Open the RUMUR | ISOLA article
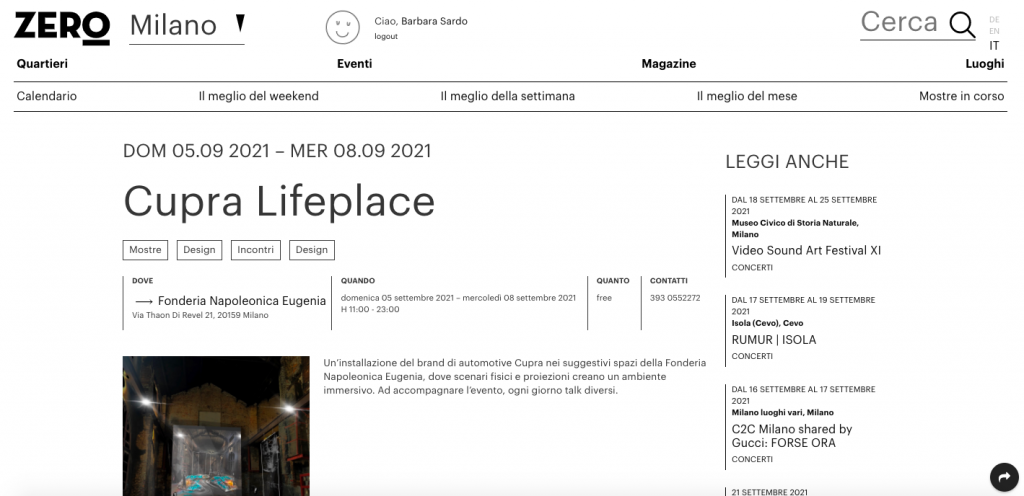1024x496 pixels. [773, 340]
